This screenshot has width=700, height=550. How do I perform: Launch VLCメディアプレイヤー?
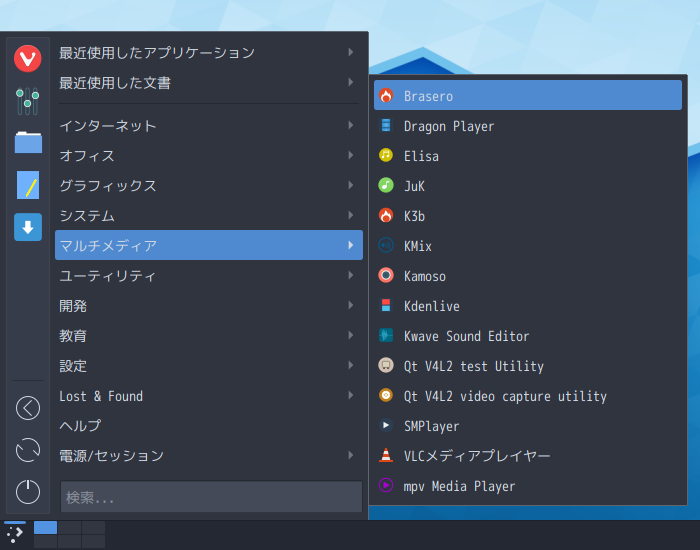pyautogui.click(x=528, y=455)
